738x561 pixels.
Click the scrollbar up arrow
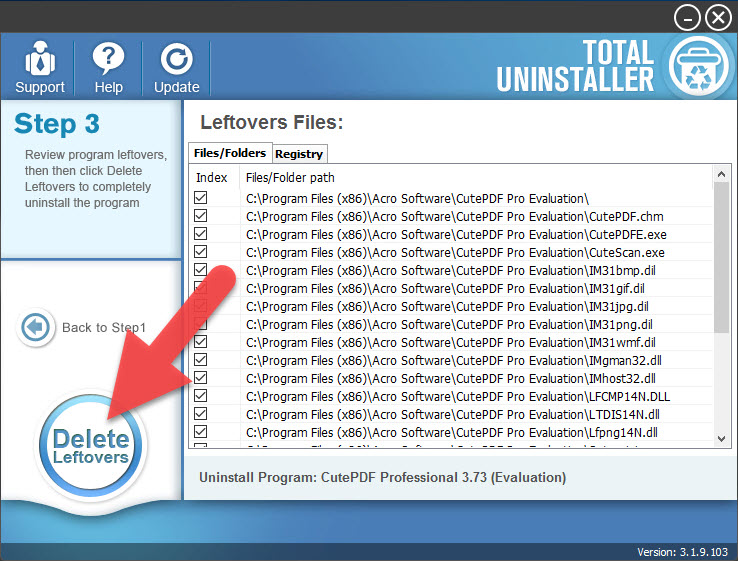click(x=721, y=174)
